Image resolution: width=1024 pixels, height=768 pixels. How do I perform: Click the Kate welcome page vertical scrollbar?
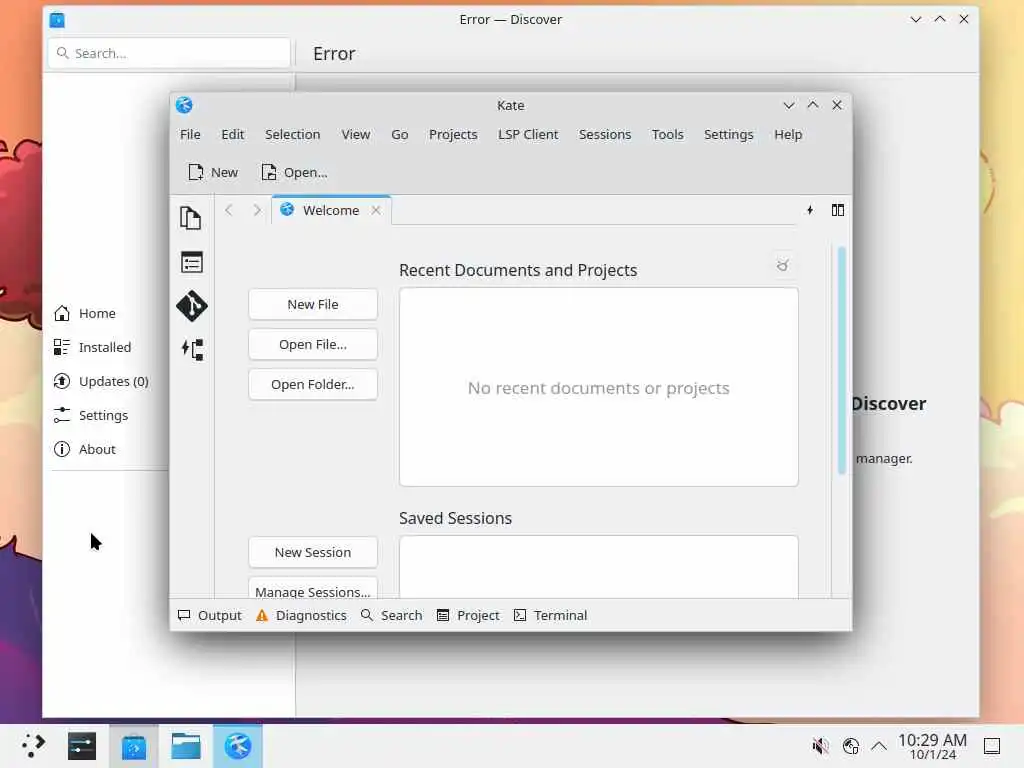[x=842, y=360]
